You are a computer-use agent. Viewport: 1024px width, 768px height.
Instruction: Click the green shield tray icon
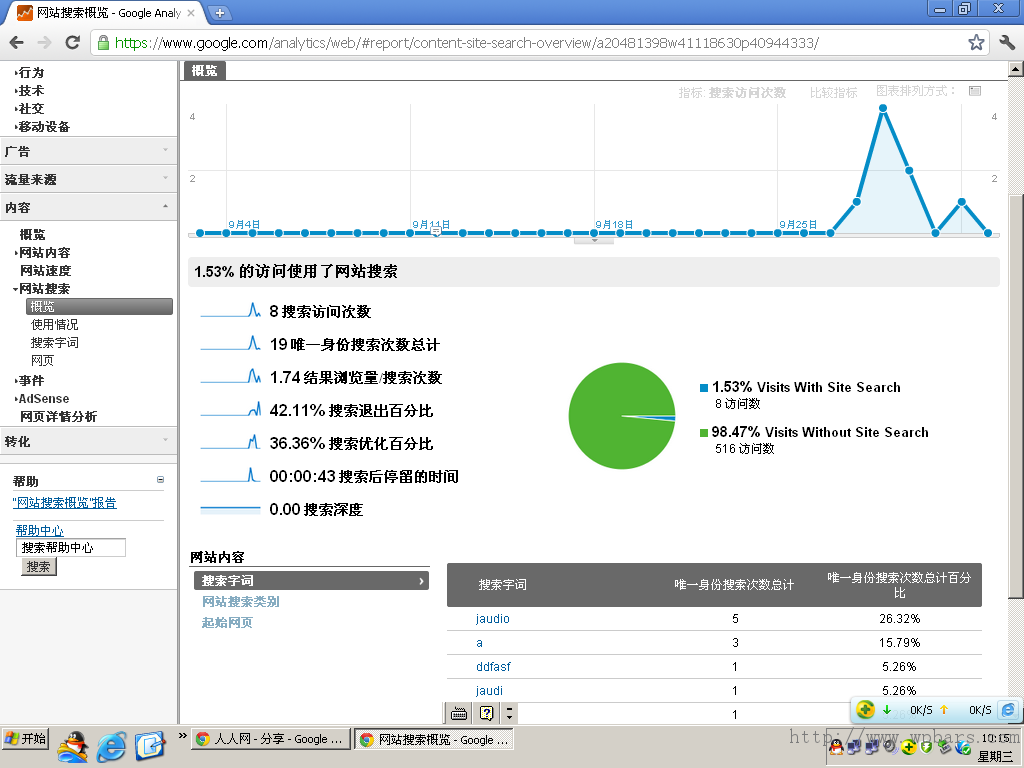(x=926, y=748)
